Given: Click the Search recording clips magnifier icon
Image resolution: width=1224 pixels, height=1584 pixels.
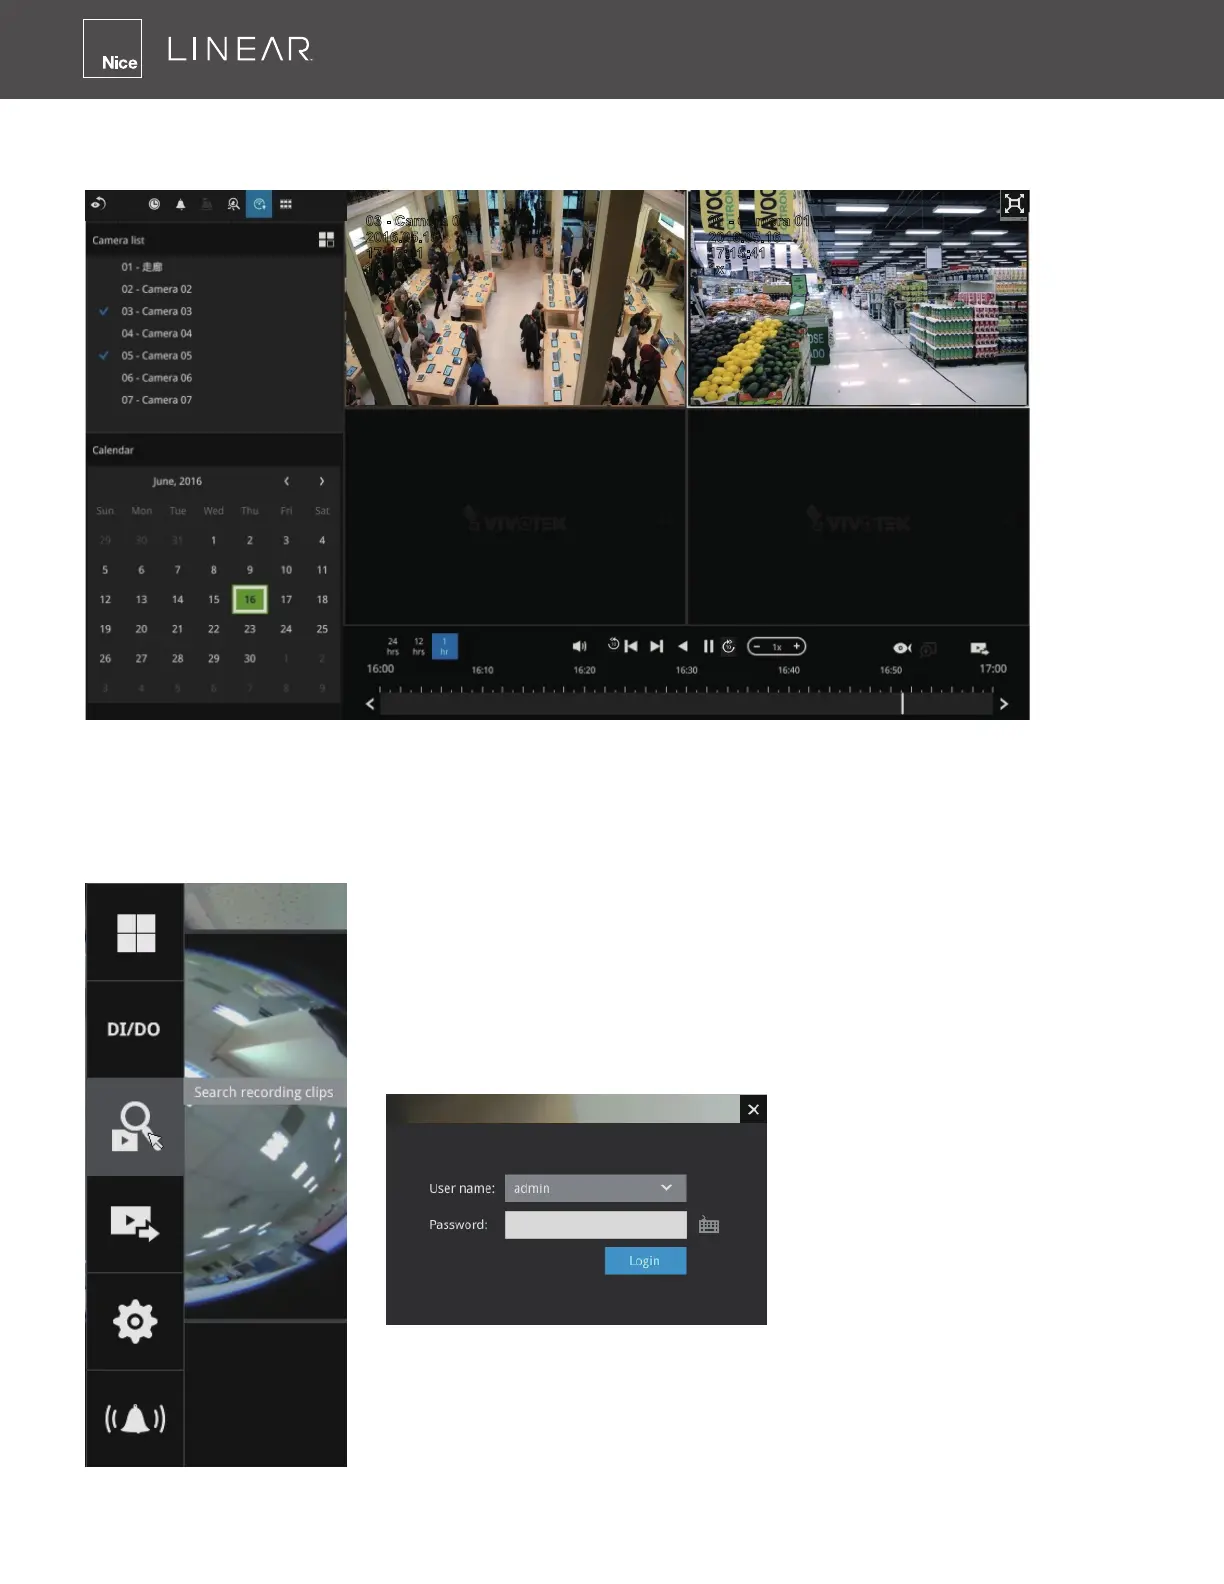Looking at the screenshot, I should [134, 1127].
